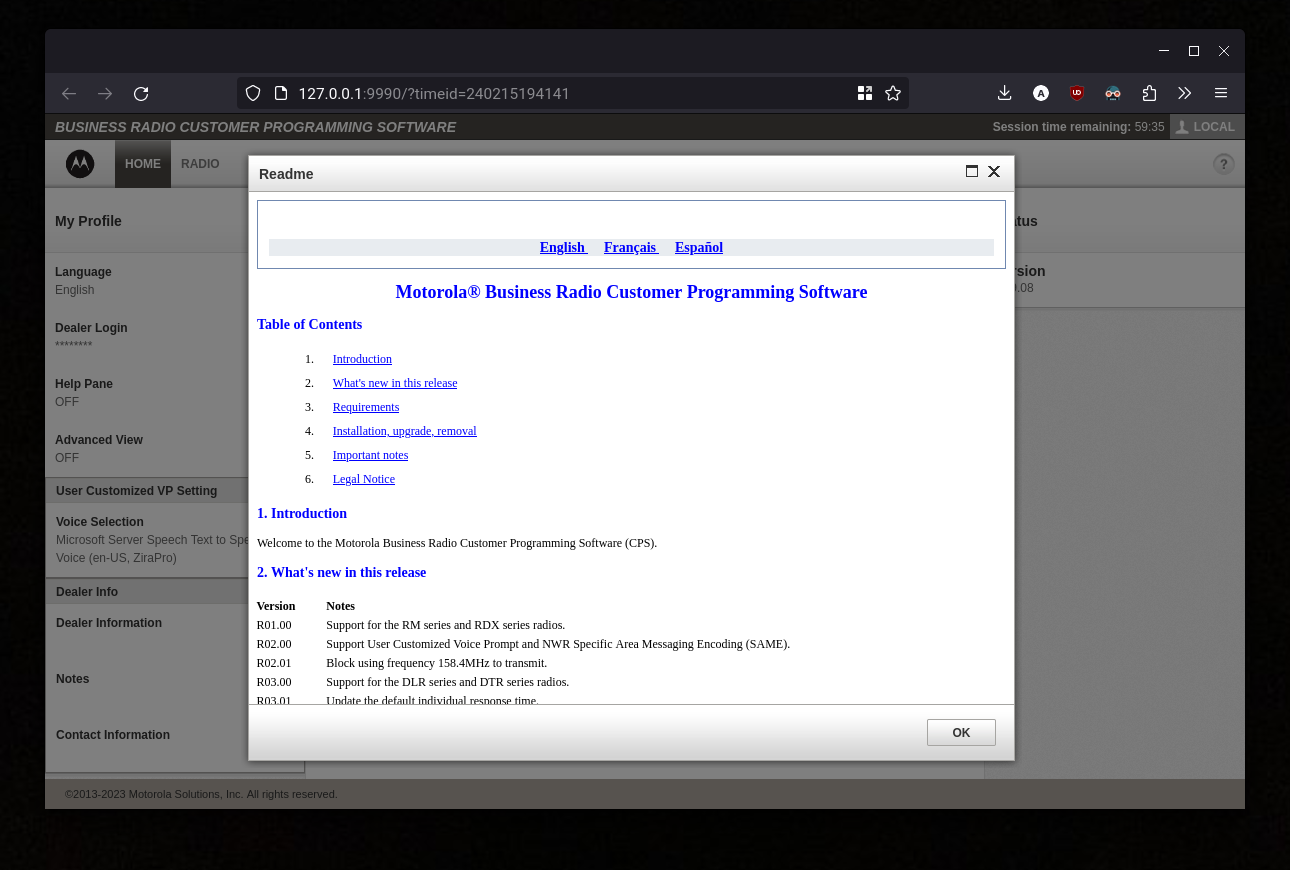Select the HOME tab

point(142,163)
